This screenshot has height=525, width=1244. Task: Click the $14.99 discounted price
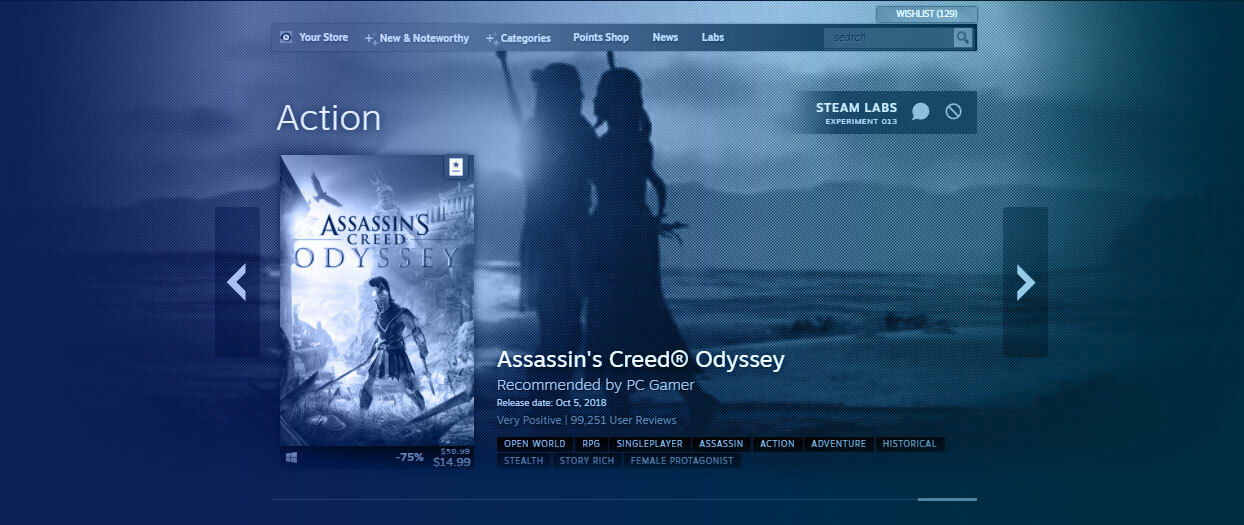tap(451, 462)
